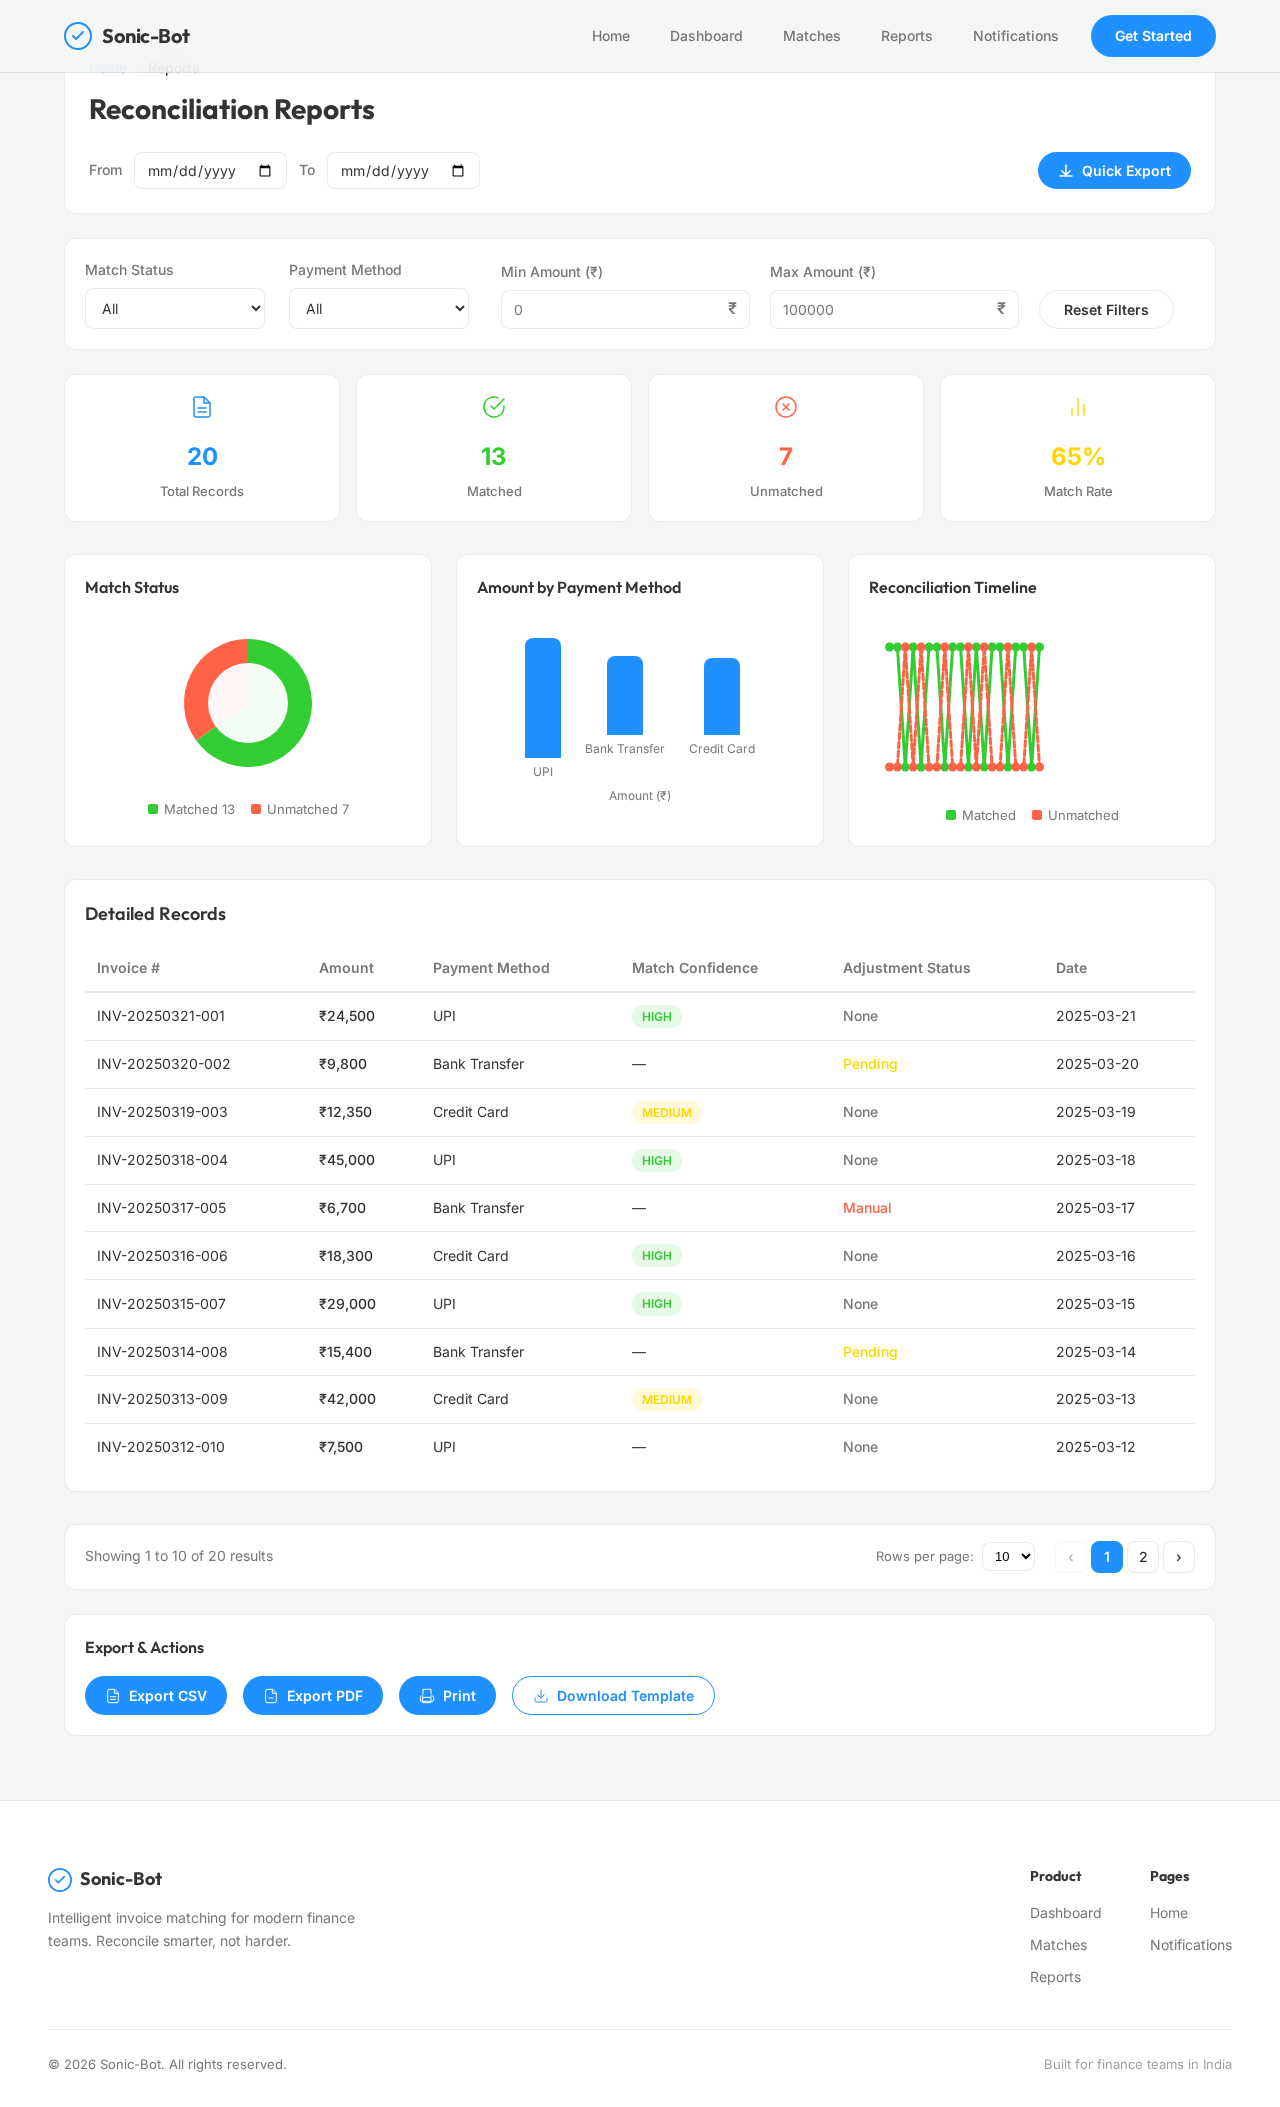Click invoice INV-20250321-001
This screenshot has width=1280, height=2107.
click(x=161, y=1016)
